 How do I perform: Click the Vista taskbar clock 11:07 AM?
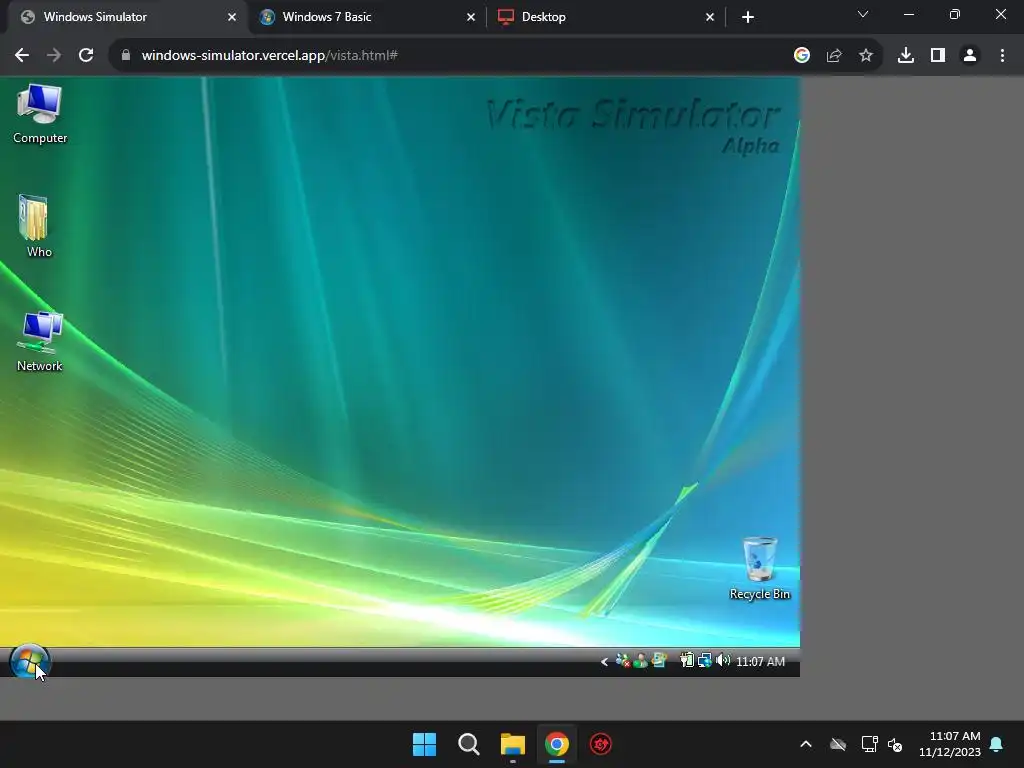click(x=760, y=662)
